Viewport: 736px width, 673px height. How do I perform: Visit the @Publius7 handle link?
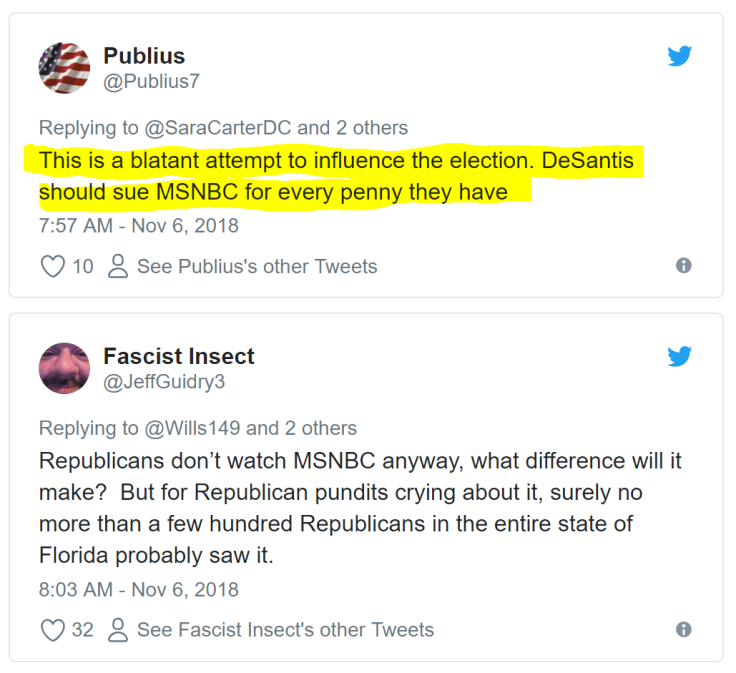[151, 82]
